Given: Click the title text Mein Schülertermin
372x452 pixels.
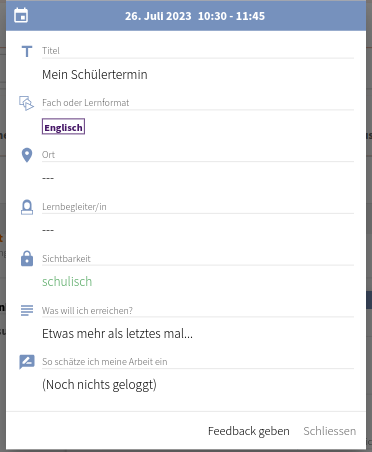Looking at the screenshot, I should click(x=95, y=75).
